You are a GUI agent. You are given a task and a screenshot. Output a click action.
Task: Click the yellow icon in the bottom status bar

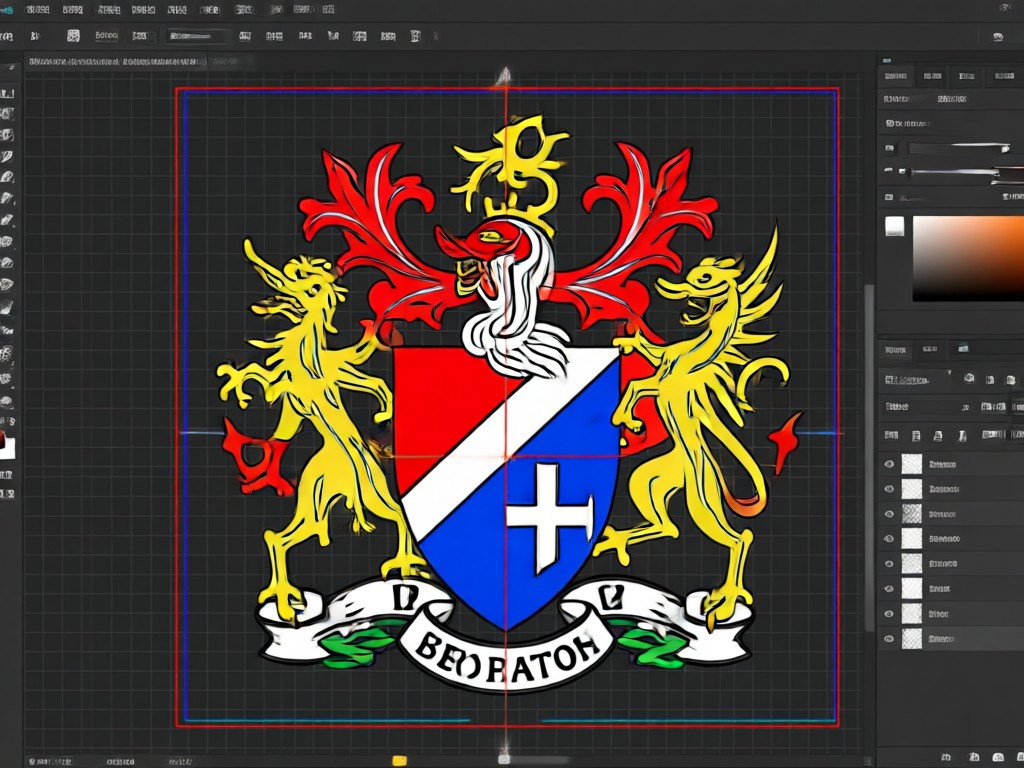pyautogui.click(x=399, y=760)
